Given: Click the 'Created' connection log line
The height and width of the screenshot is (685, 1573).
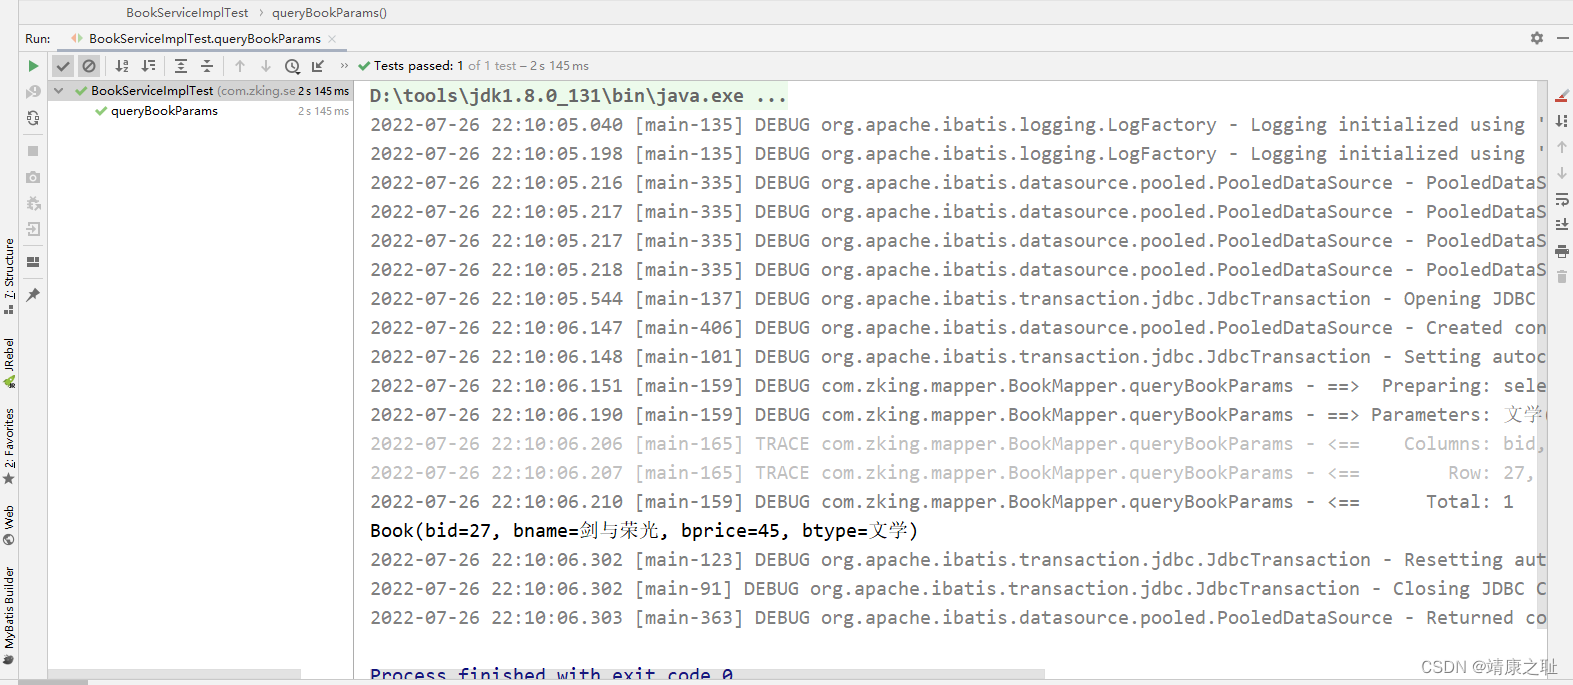Looking at the screenshot, I should [957, 328].
